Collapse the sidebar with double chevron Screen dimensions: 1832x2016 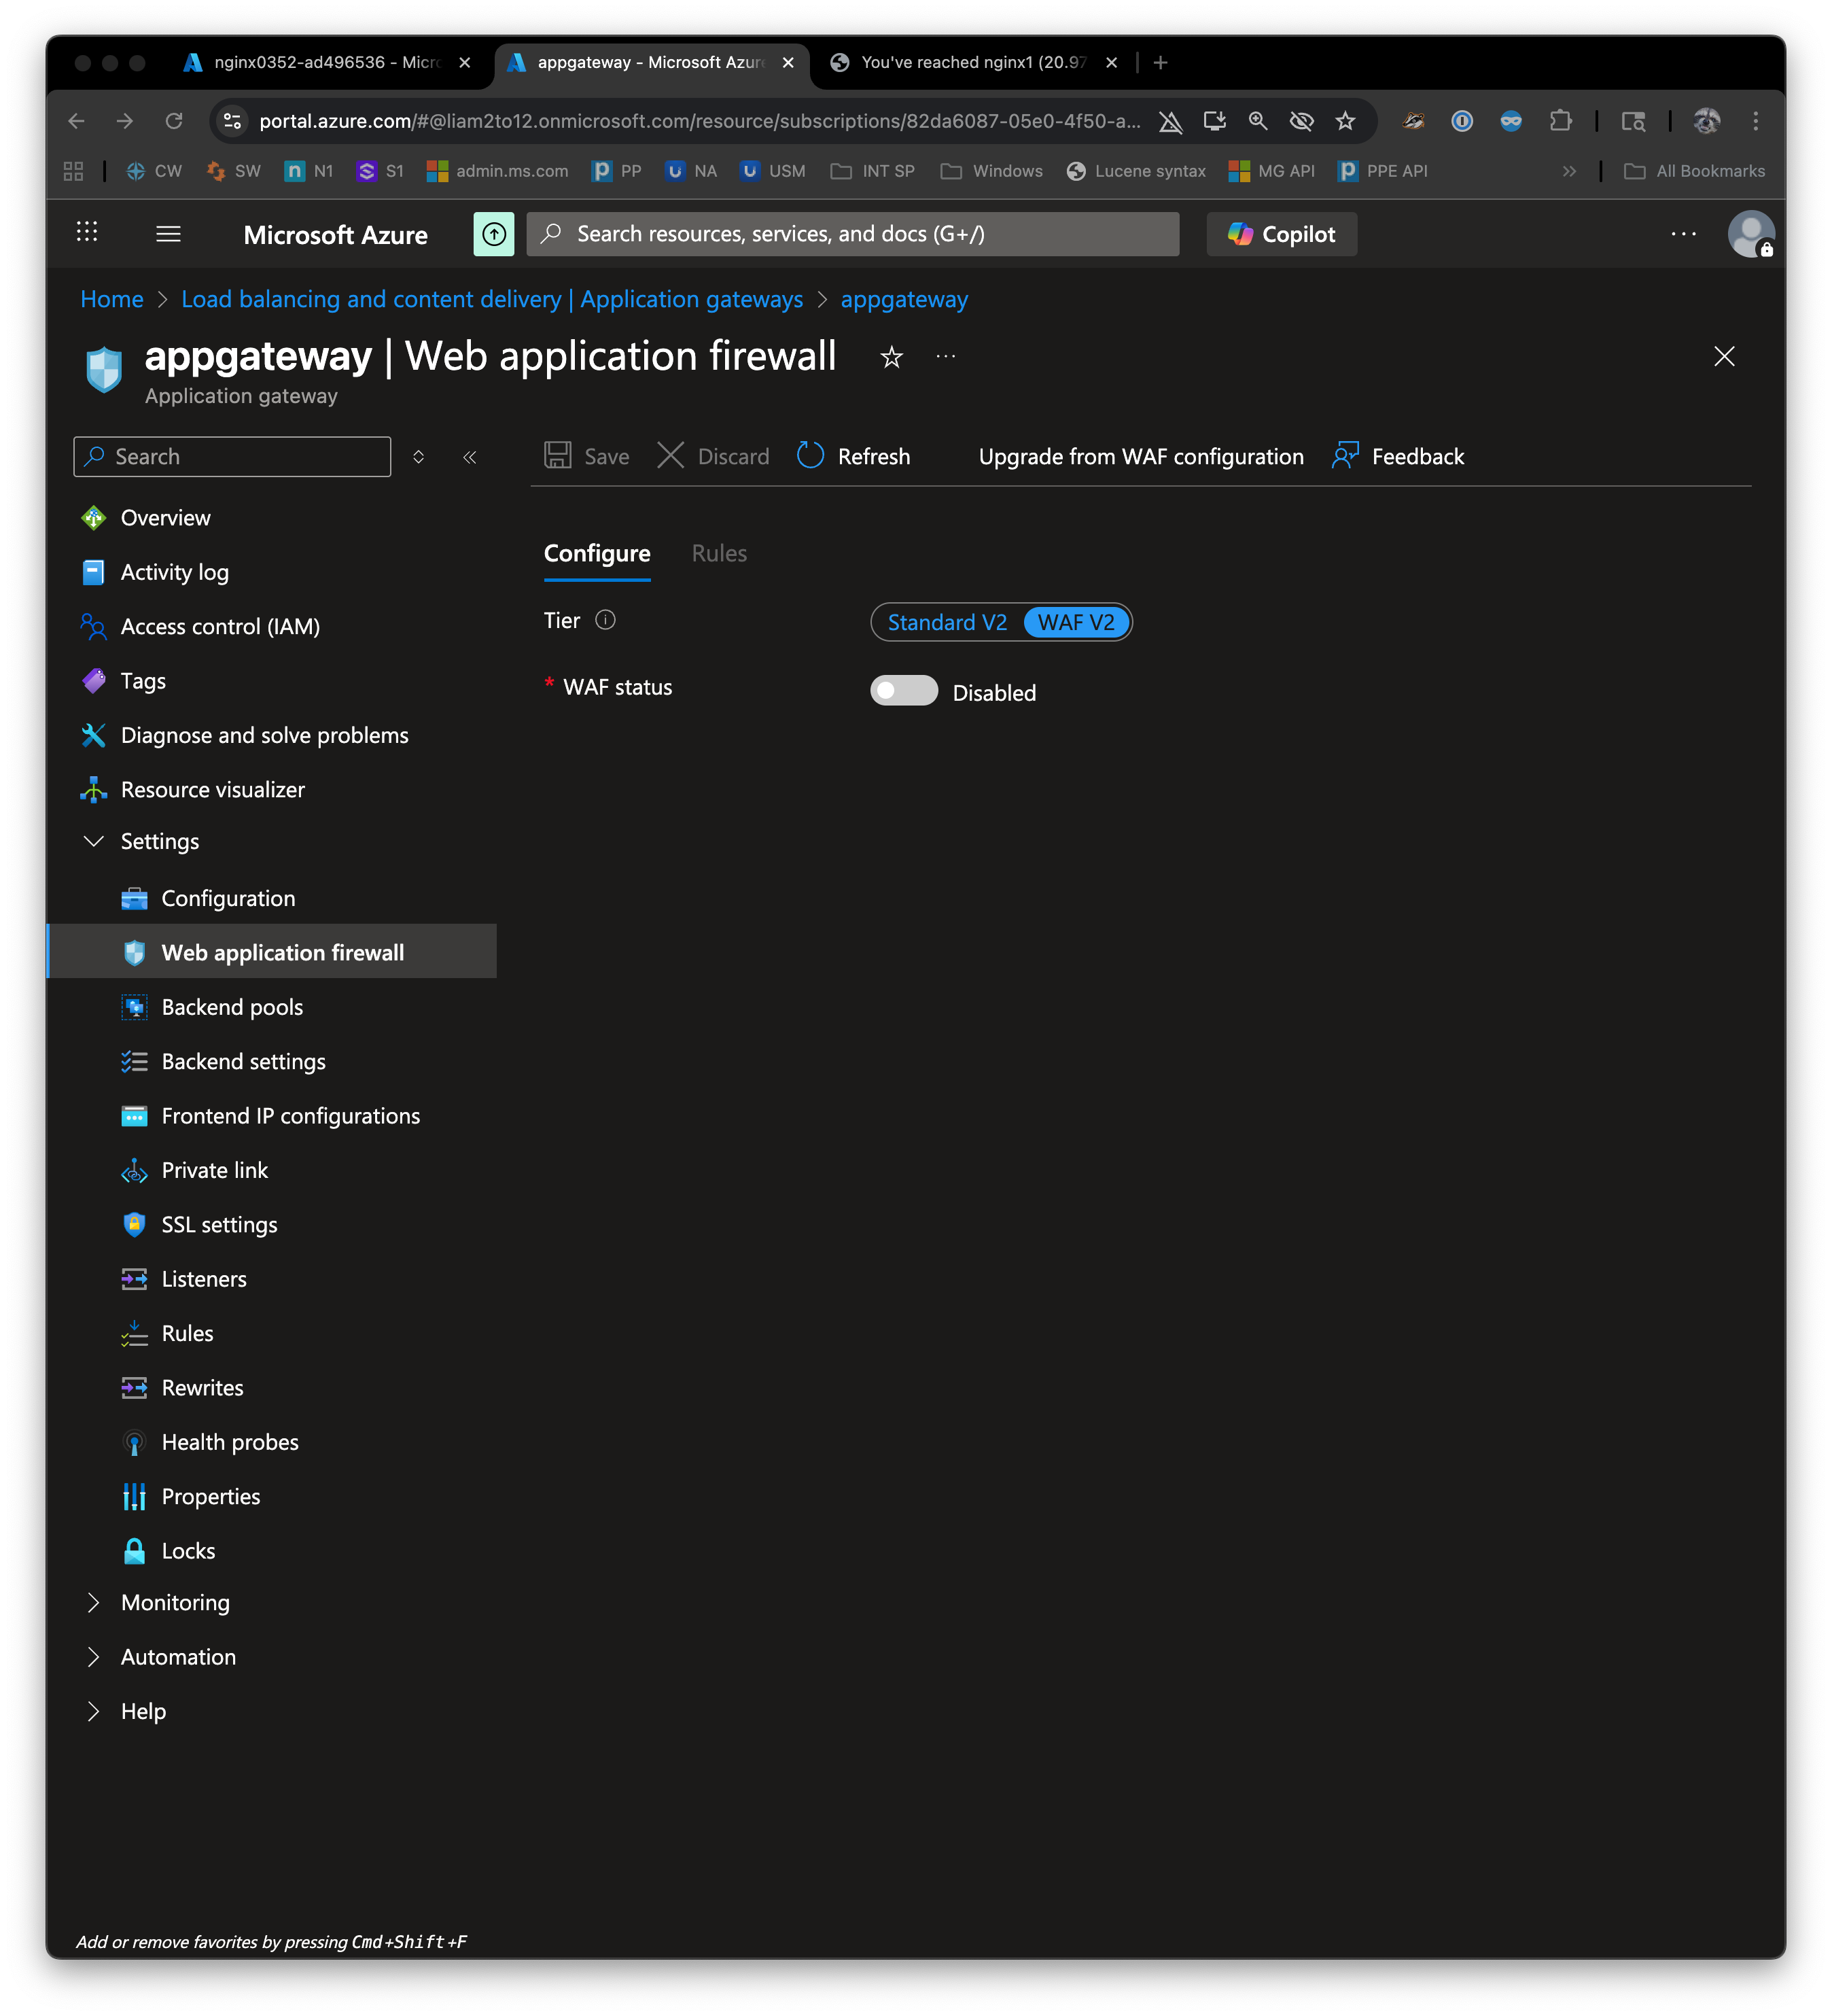[470, 457]
